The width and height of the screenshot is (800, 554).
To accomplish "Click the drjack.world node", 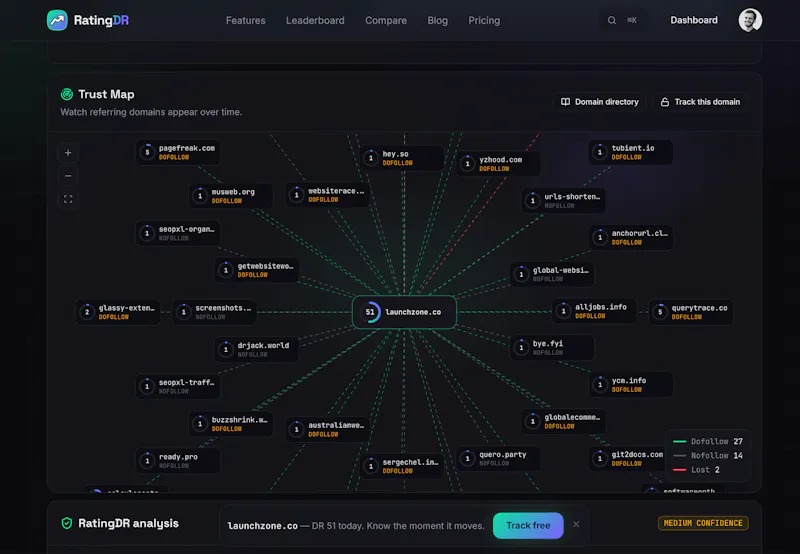I will 257,349.
